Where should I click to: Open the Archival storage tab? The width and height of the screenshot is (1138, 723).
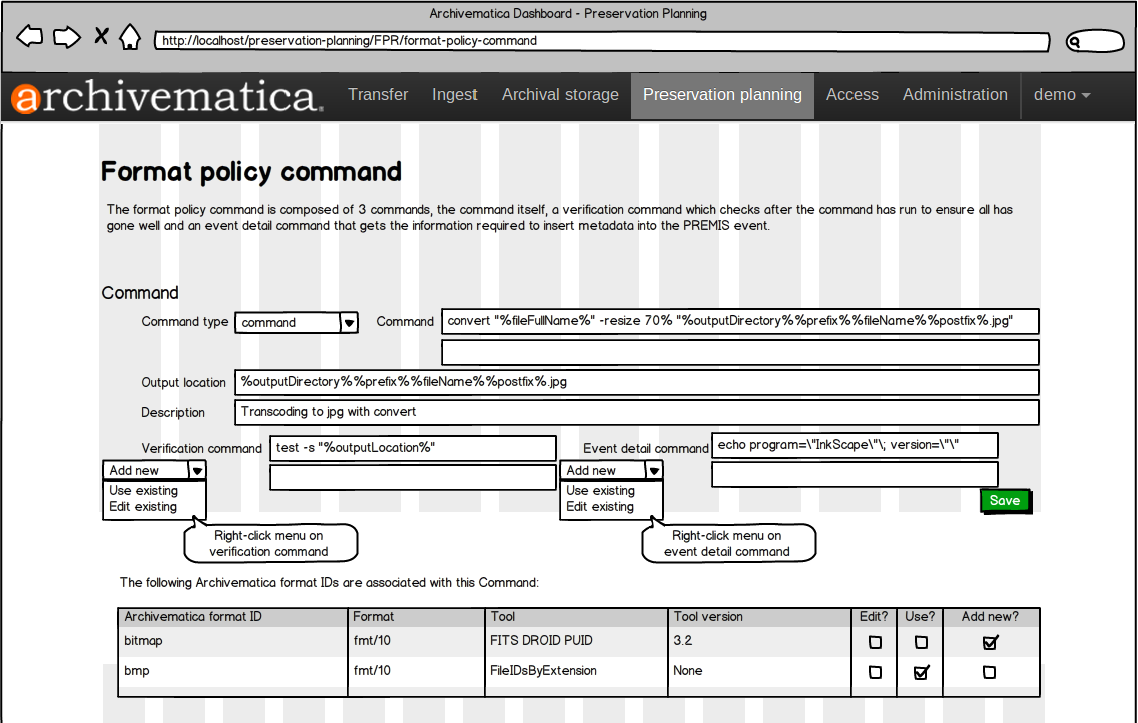pyautogui.click(x=560, y=95)
